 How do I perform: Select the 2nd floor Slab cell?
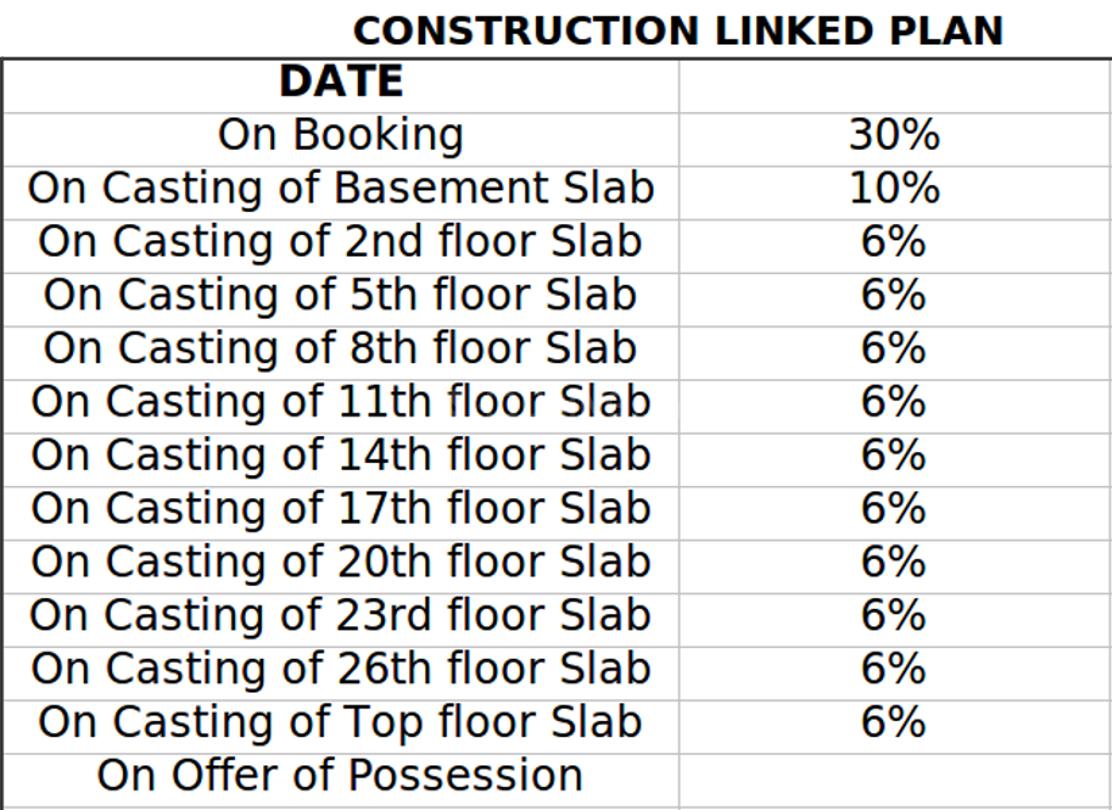coord(340,242)
